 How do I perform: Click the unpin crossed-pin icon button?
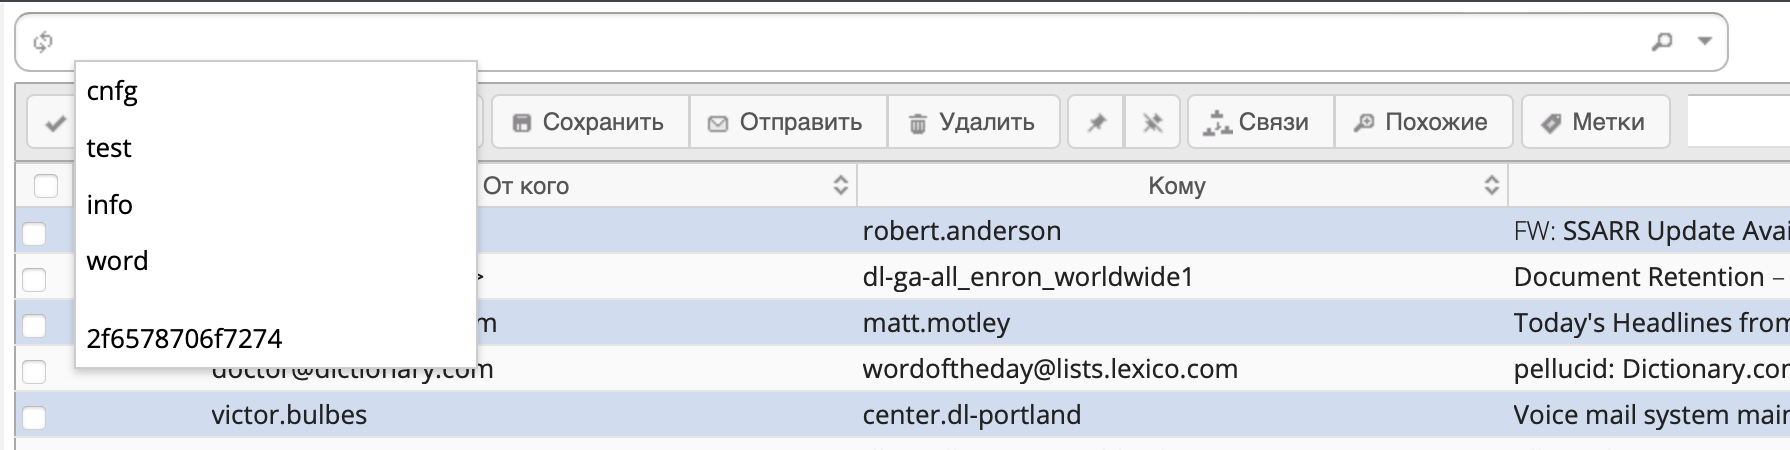click(1152, 122)
